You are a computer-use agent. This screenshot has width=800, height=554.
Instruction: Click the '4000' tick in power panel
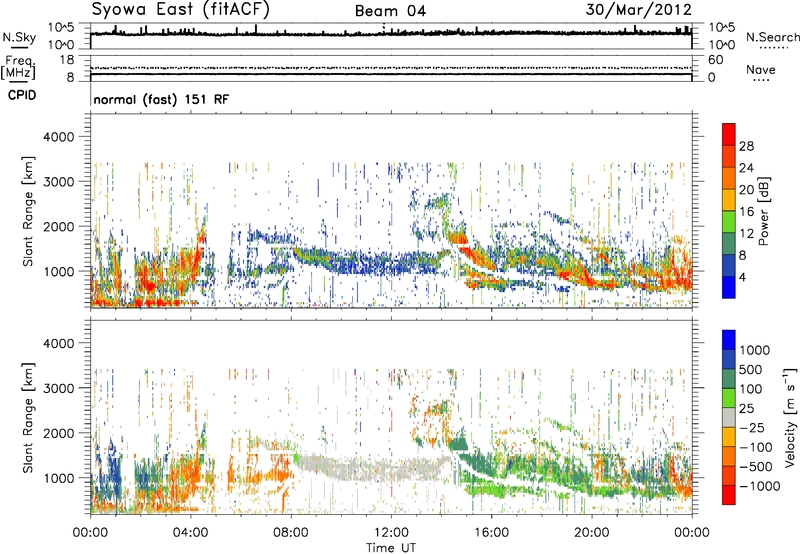(x=59, y=137)
